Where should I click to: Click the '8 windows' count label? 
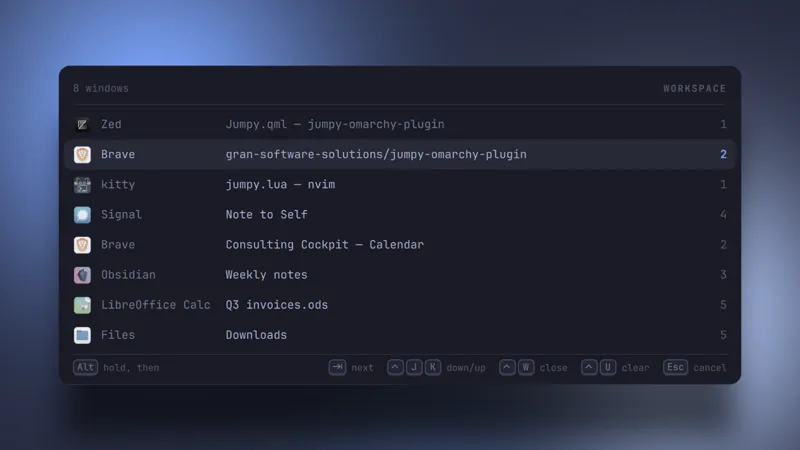[101, 88]
